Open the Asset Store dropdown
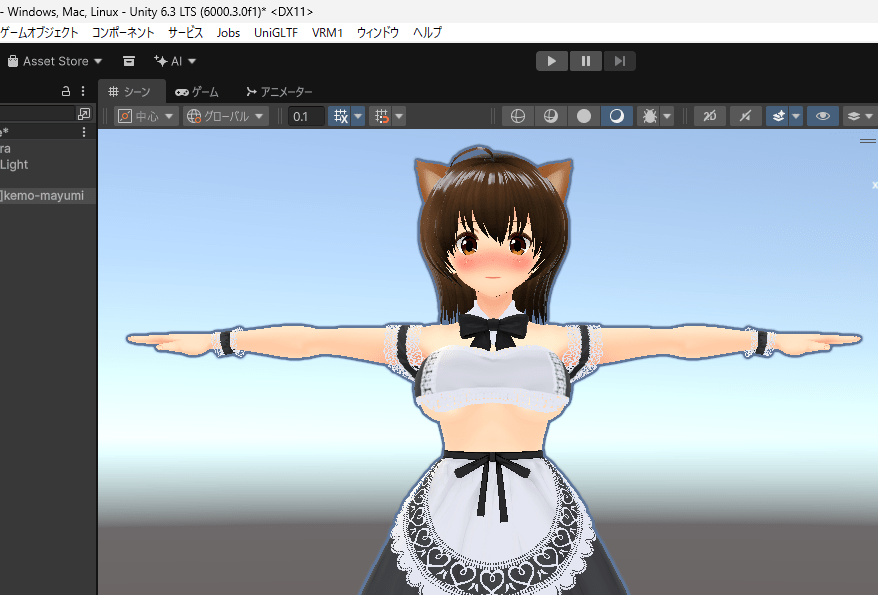Viewport: 878px width, 595px height. [55, 61]
